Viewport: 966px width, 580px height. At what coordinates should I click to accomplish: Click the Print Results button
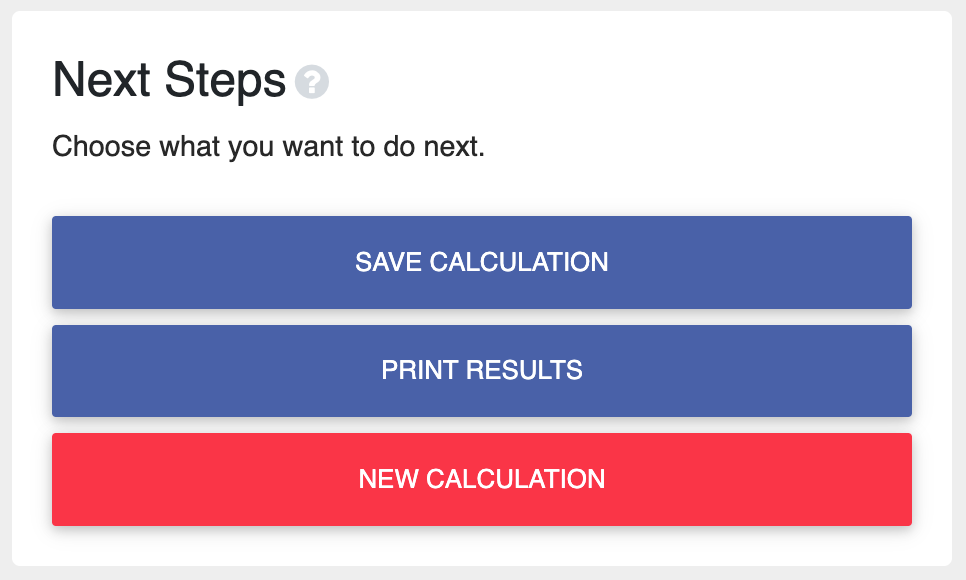482,370
